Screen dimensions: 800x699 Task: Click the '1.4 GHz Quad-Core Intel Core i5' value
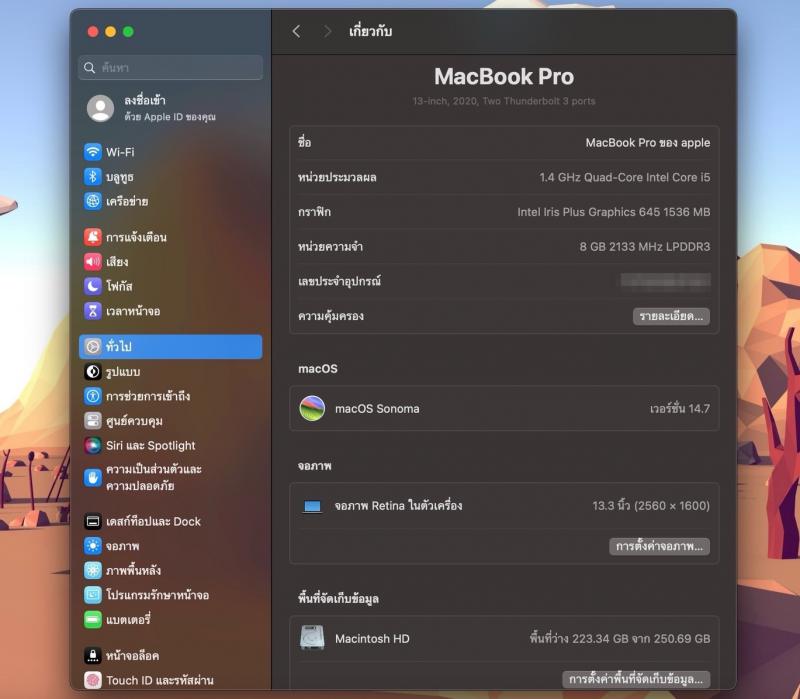click(624, 178)
